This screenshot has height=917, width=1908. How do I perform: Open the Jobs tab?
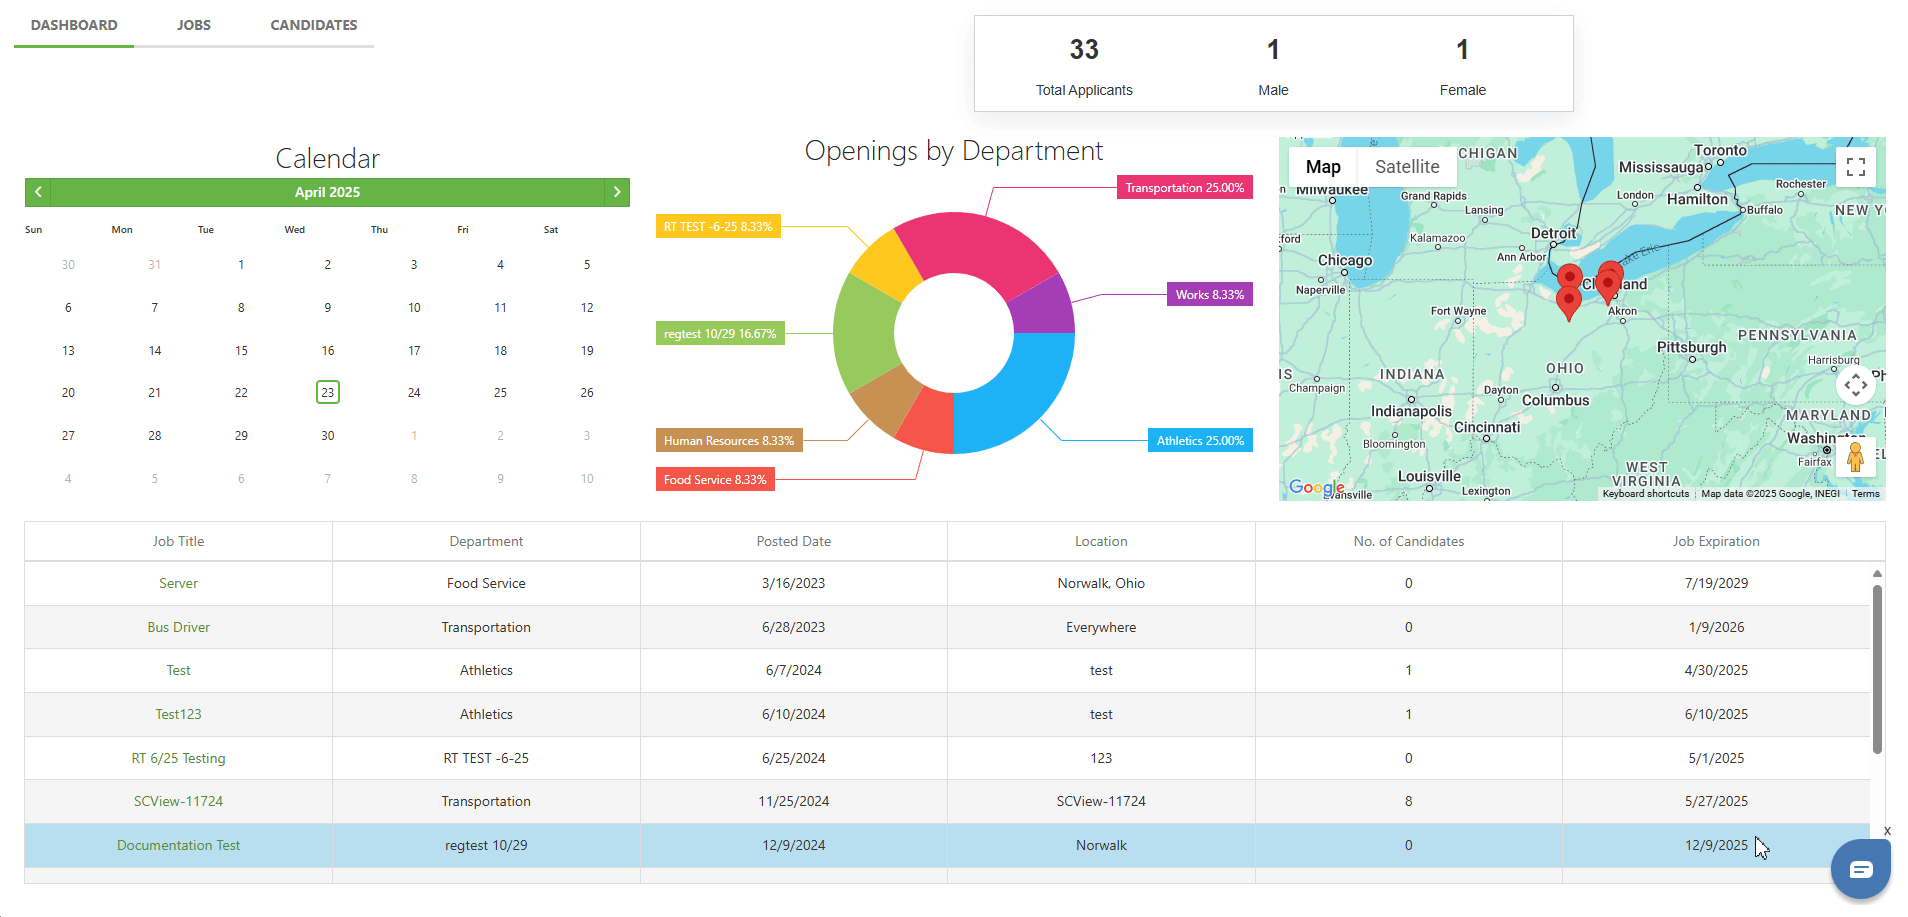tap(194, 25)
